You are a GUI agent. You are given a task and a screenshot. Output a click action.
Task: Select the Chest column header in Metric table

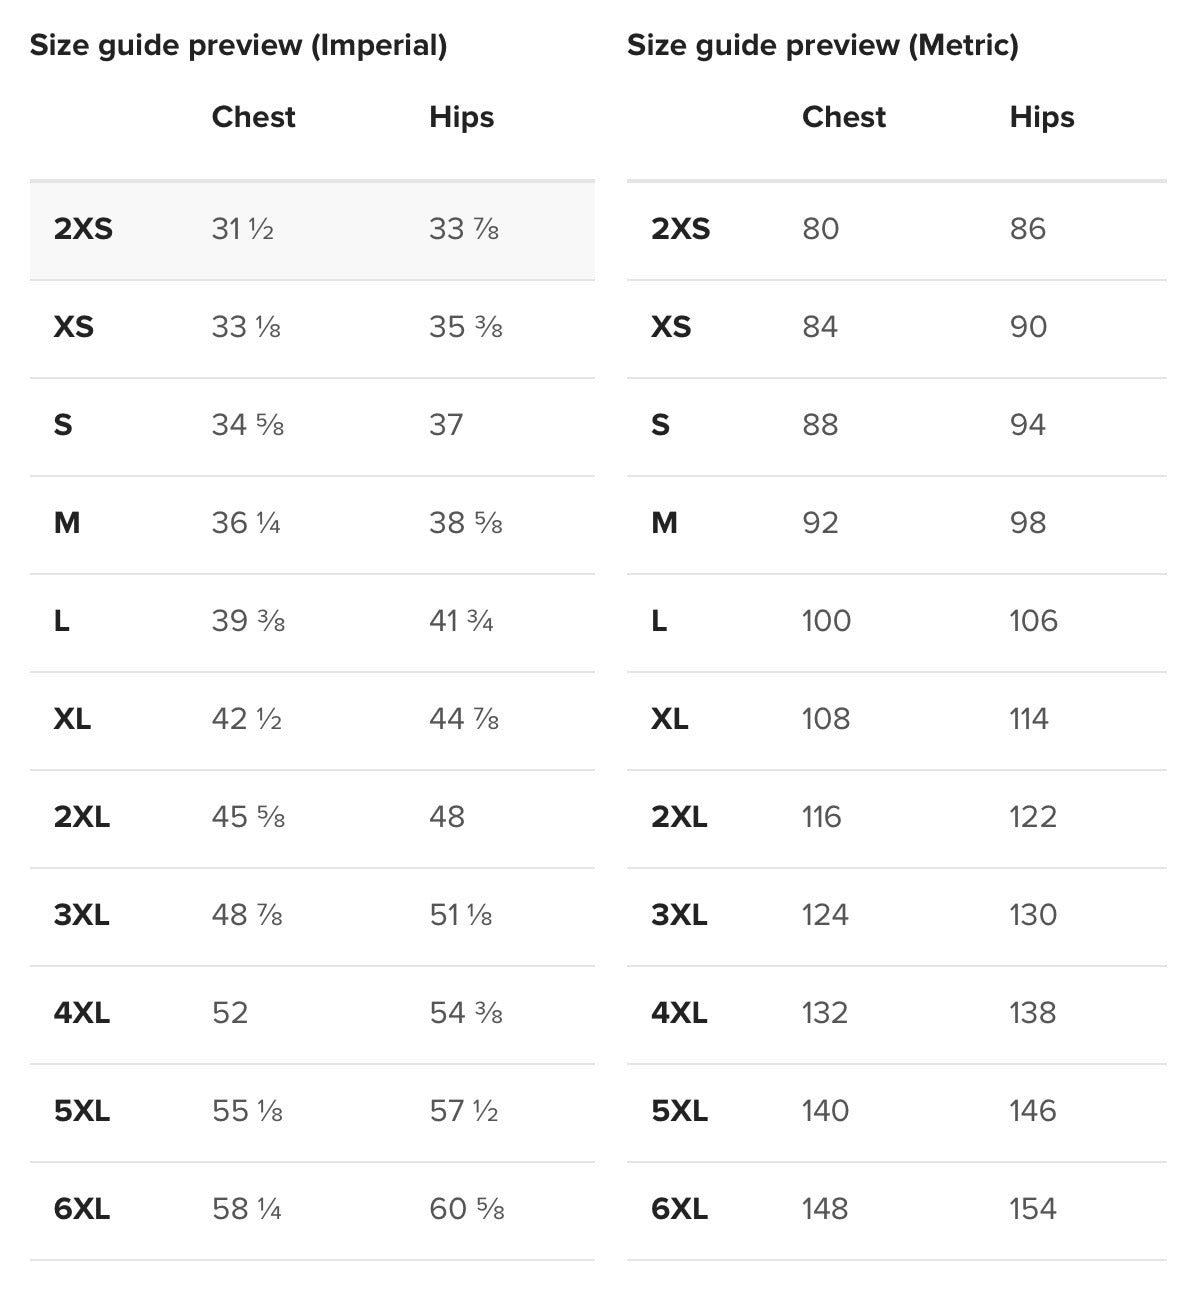click(843, 117)
